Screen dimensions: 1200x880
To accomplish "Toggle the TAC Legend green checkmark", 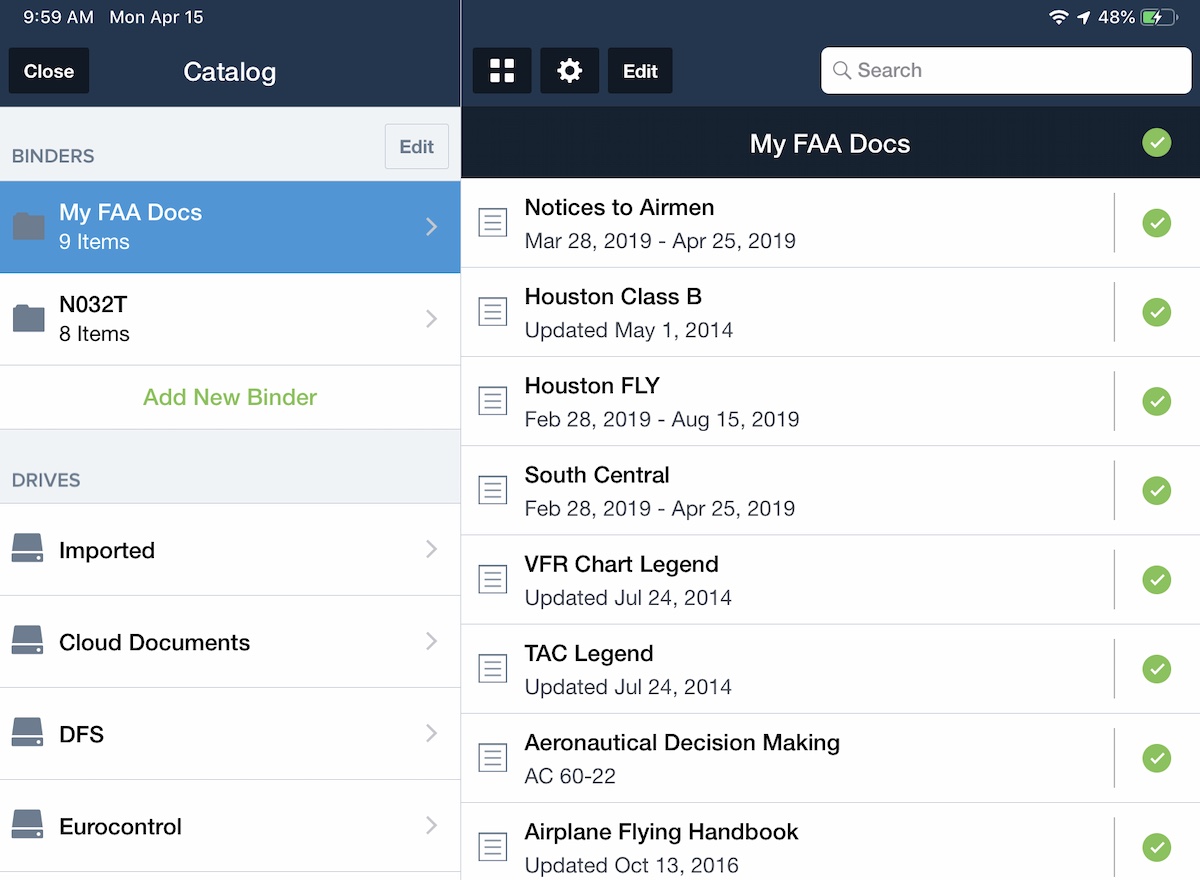I will [x=1156, y=668].
